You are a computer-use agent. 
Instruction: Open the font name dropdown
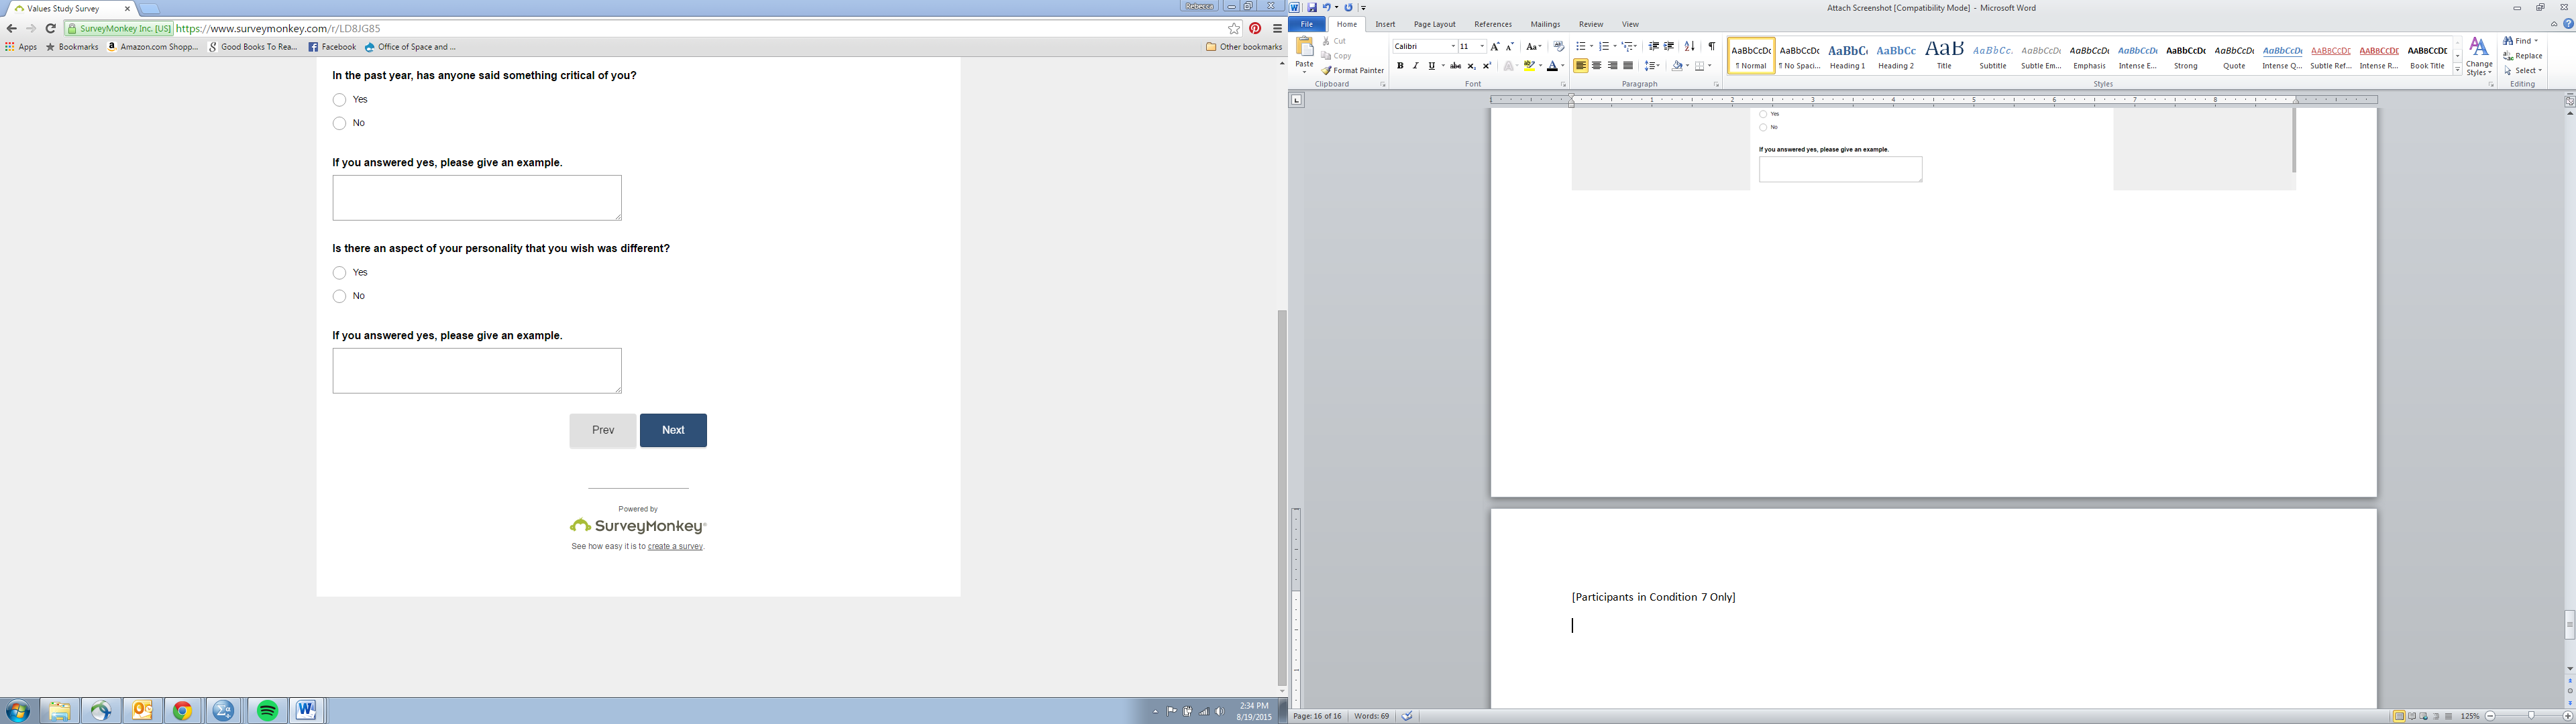coord(1453,47)
